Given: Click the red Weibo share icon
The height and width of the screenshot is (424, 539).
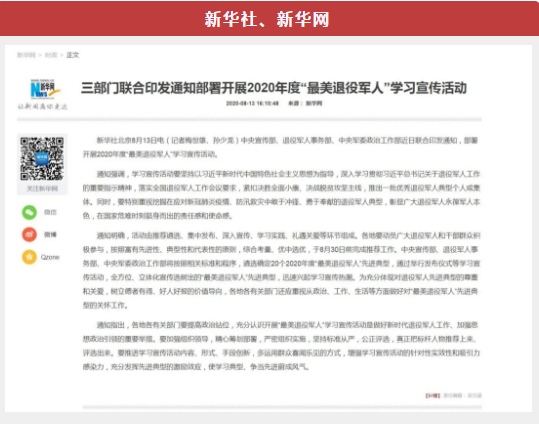Looking at the screenshot, I should [30, 235].
